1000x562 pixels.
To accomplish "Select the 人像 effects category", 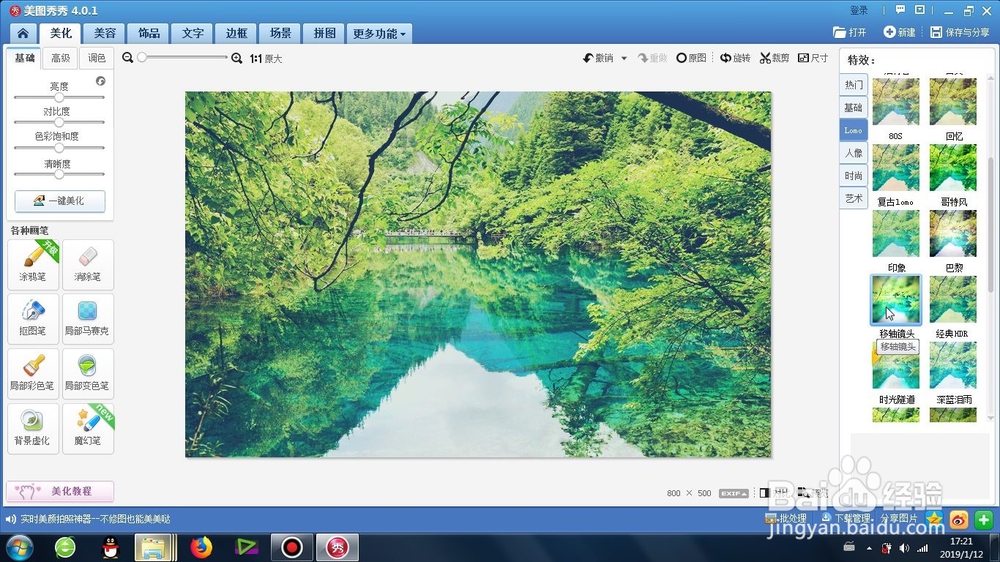I will coord(853,152).
